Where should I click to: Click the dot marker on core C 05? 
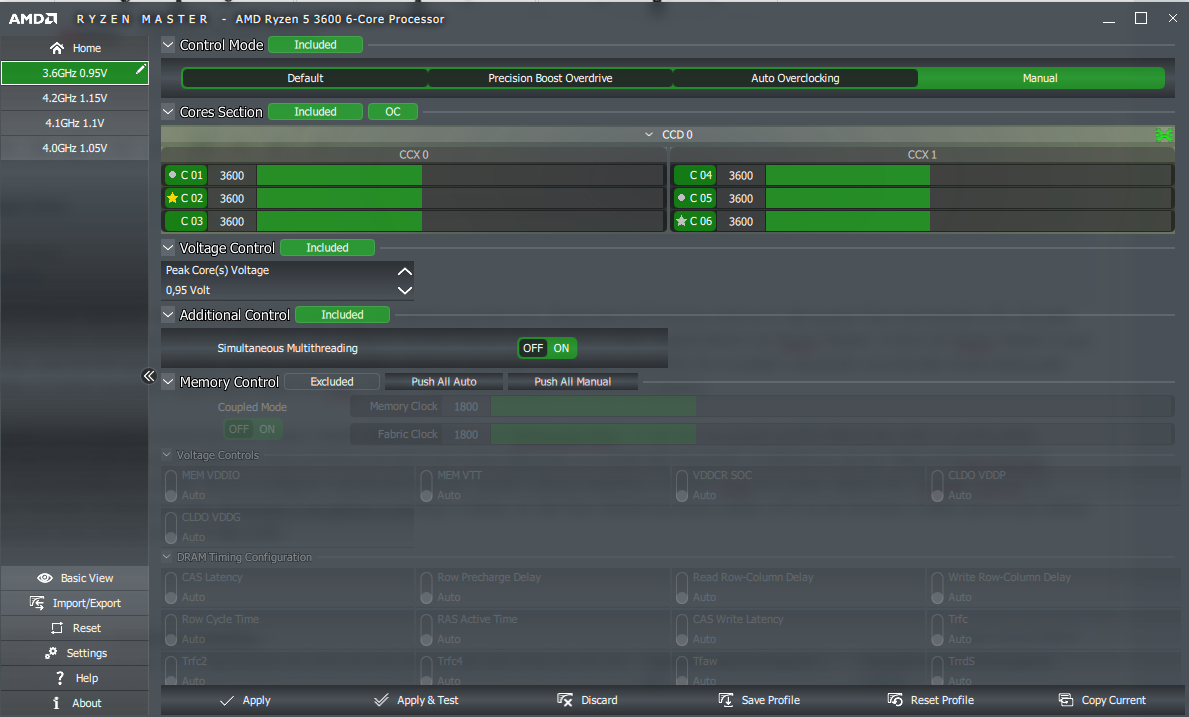point(681,199)
